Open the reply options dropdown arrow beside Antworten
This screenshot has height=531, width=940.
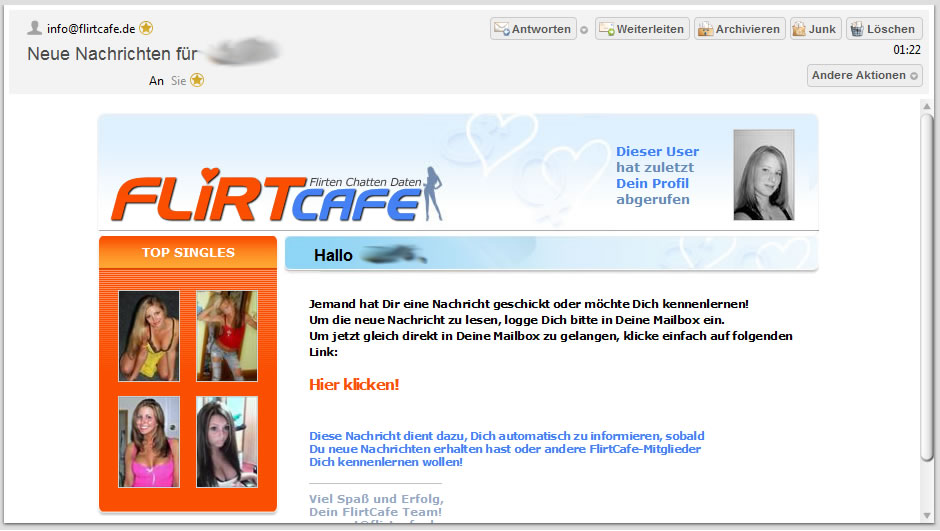(x=584, y=29)
